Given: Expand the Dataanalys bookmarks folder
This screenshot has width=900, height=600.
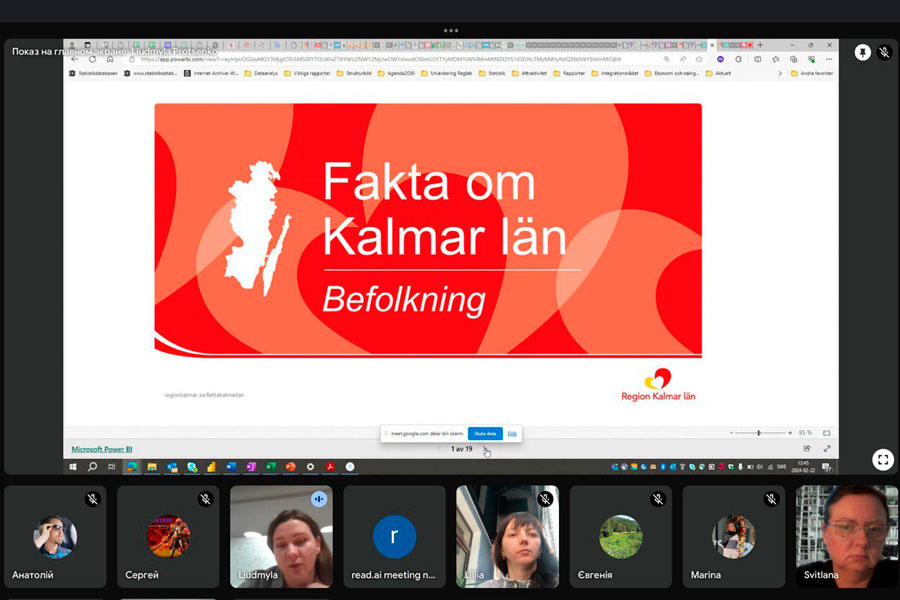Looking at the screenshot, I should tap(261, 73).
